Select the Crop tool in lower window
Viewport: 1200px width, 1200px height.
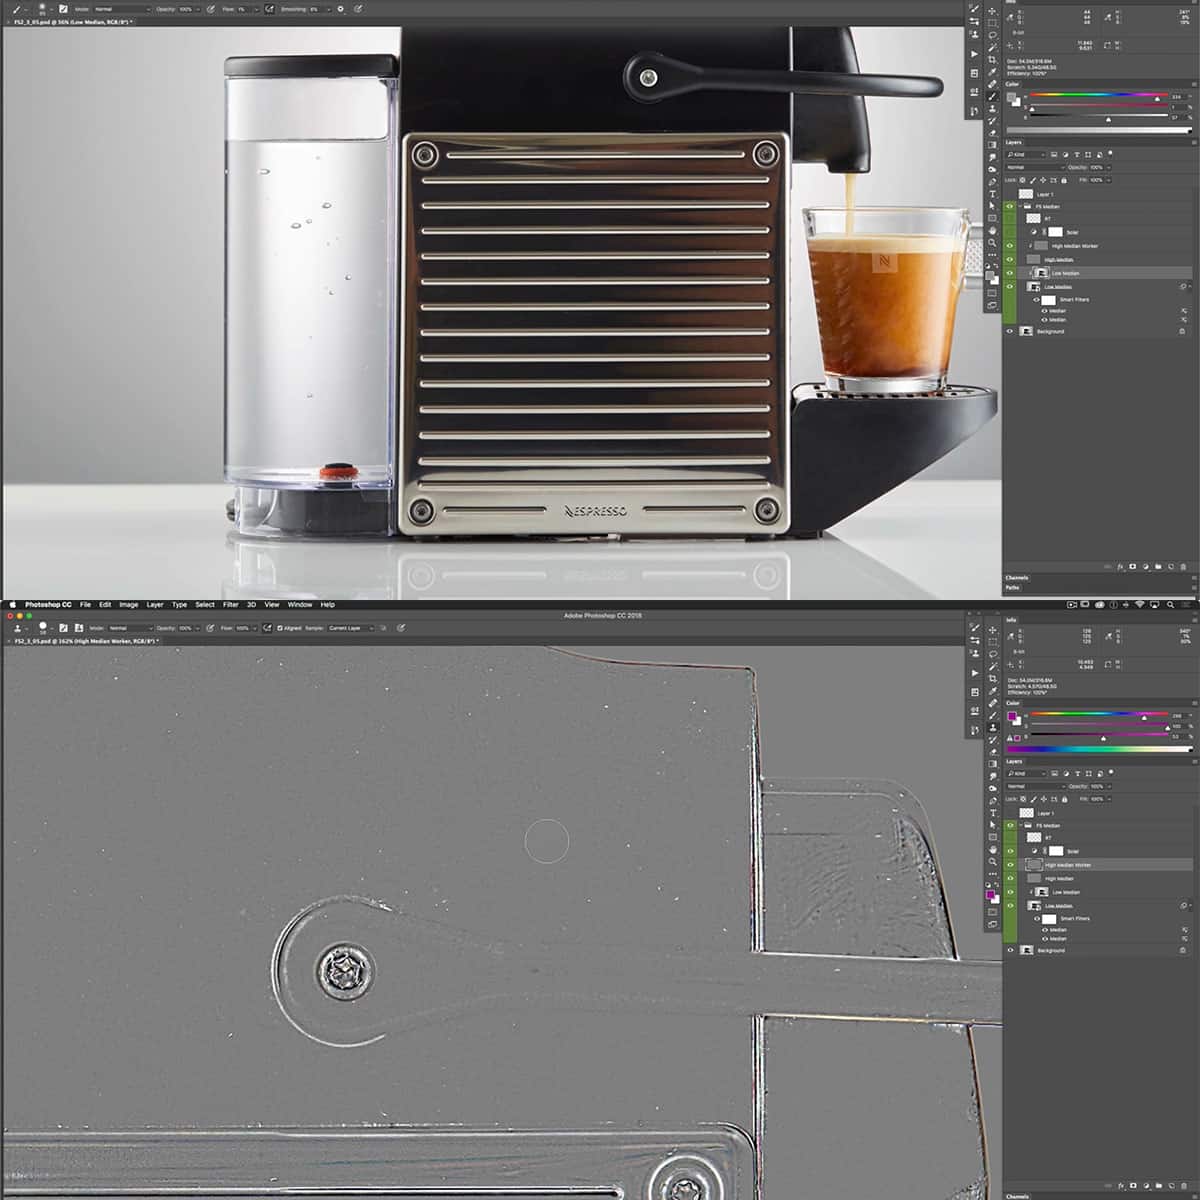(993, 679)
